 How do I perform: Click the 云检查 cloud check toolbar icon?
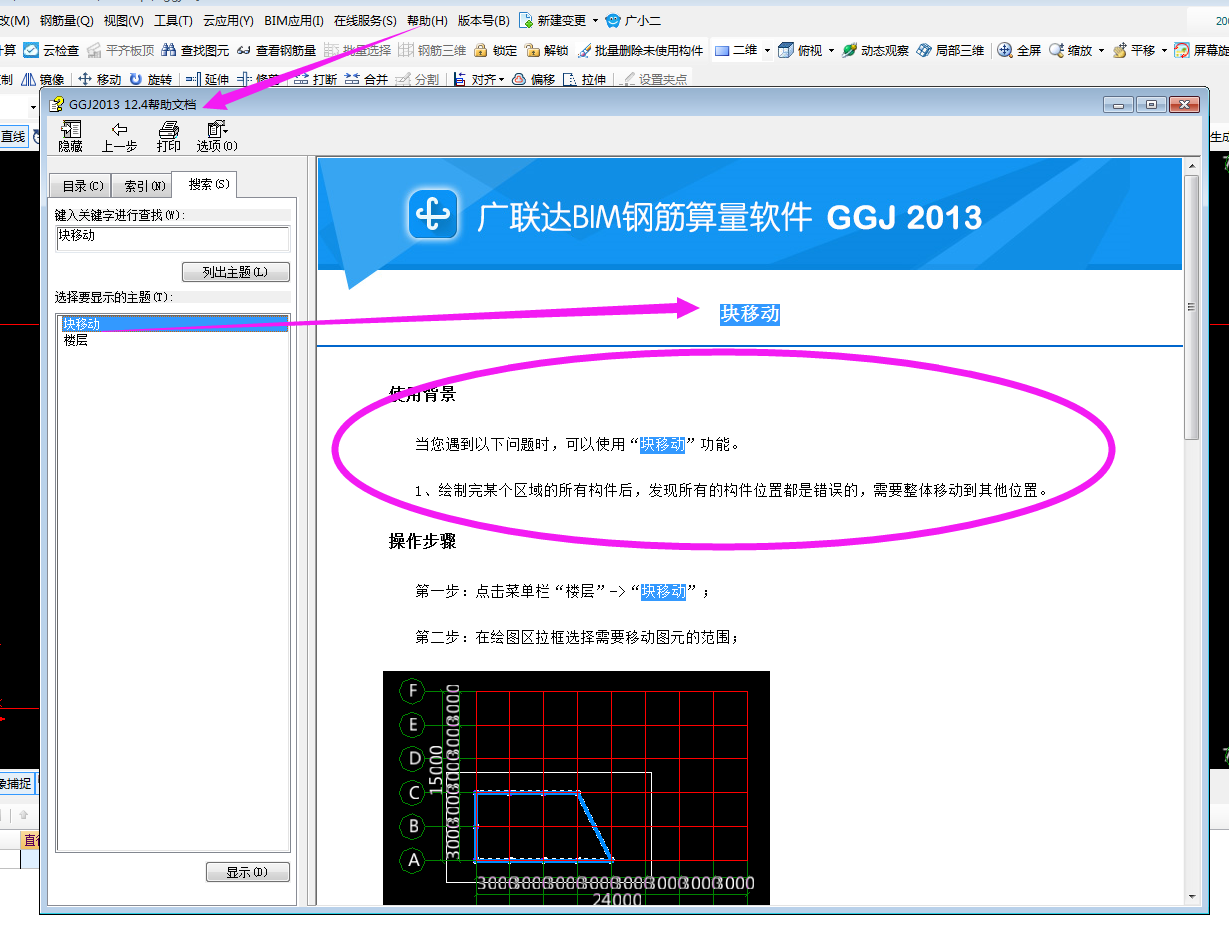52,50
